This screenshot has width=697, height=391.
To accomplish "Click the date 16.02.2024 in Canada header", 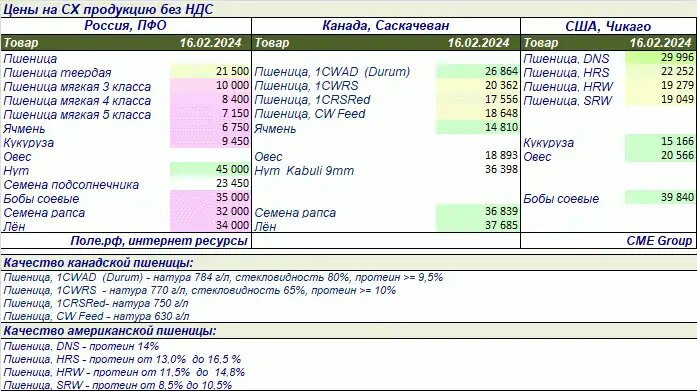I will point(478,43).
